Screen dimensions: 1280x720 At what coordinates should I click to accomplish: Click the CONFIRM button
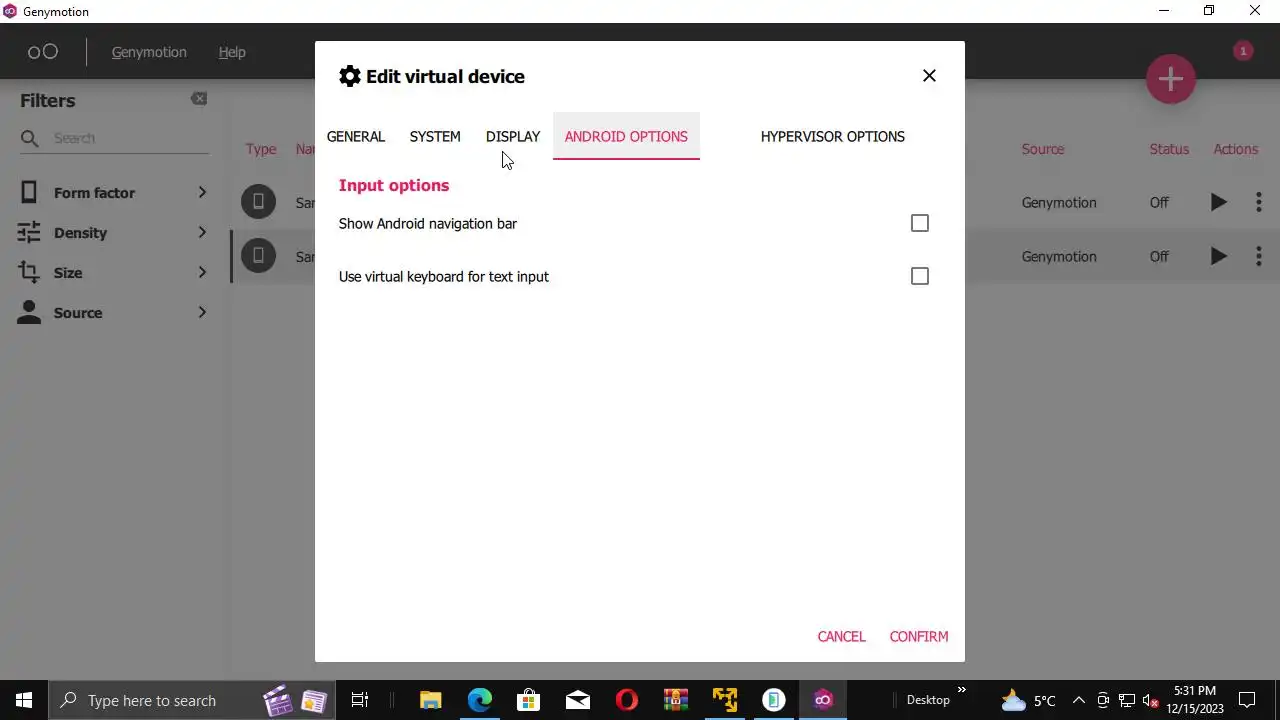pos(919,636)
